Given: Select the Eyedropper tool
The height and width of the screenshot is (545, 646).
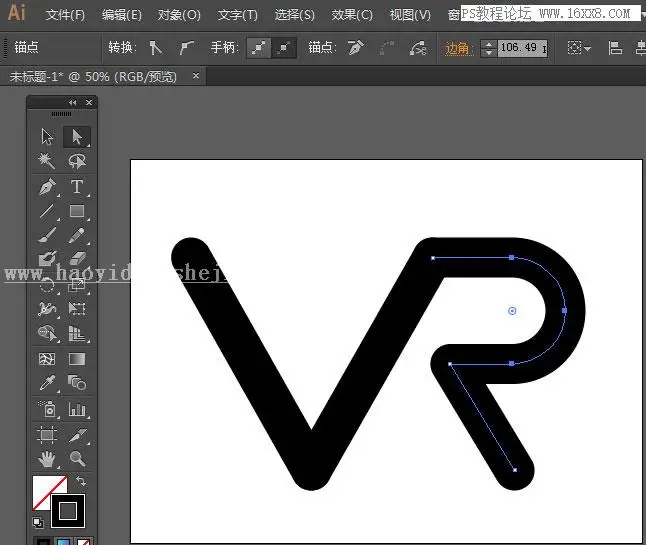Looking at the screenshot, I should 47,383.
